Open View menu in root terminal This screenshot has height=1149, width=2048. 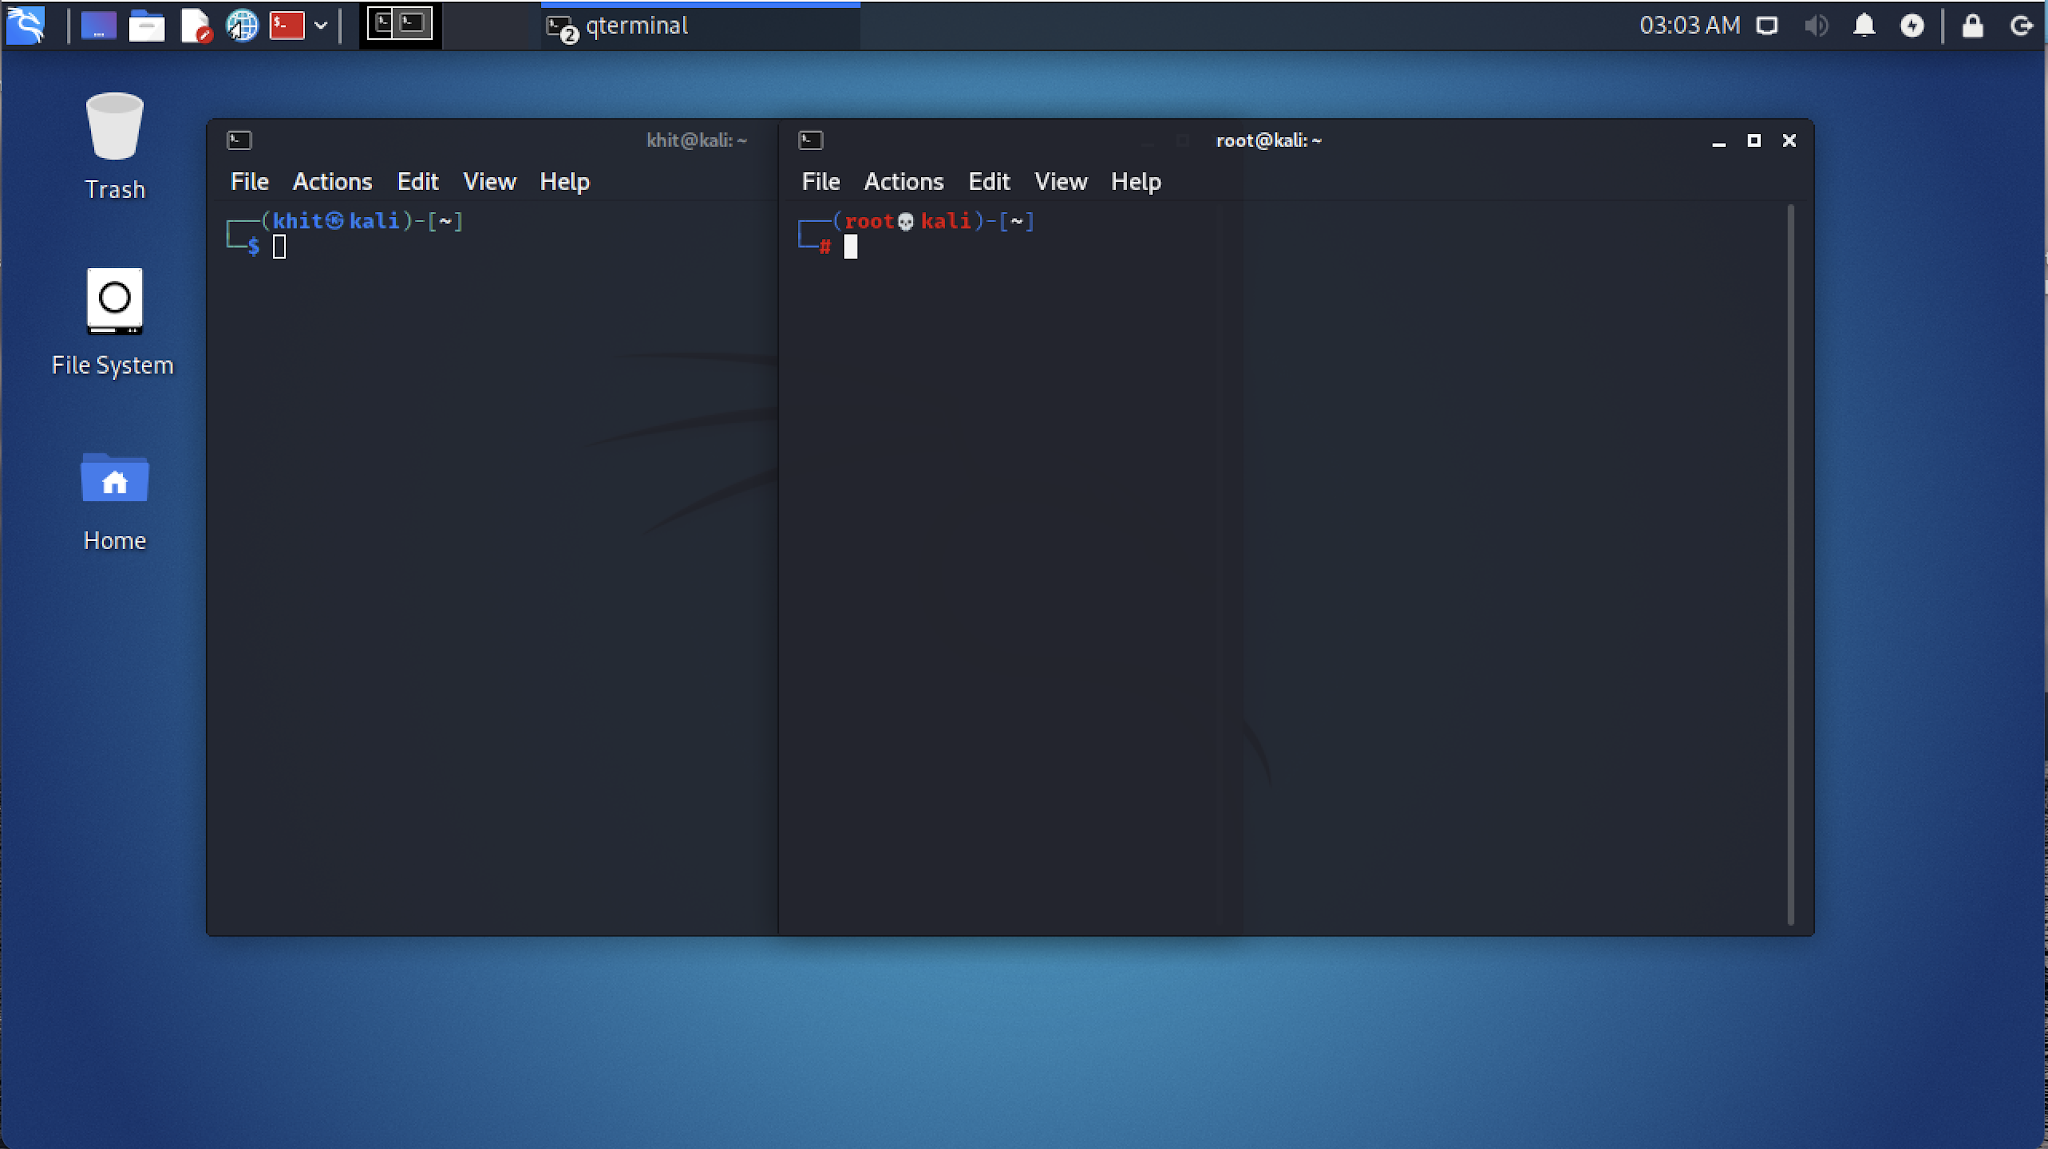[1060, 181]
